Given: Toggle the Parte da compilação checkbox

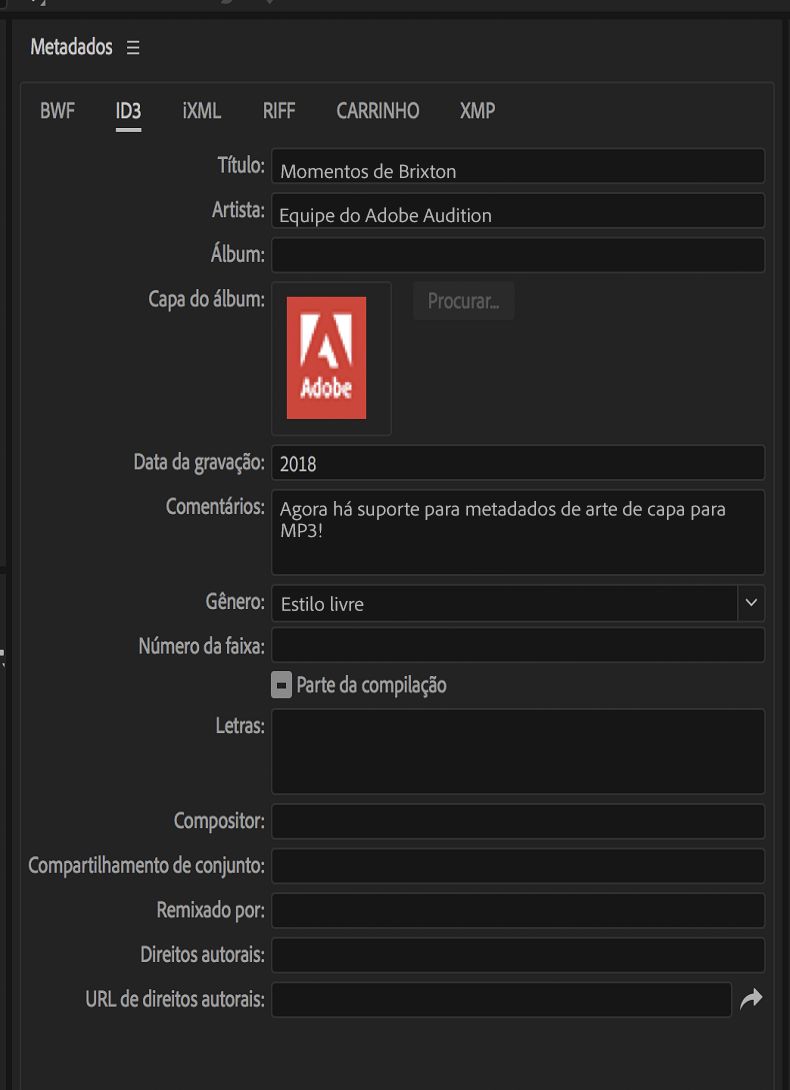Looking at the screenshot, I should coord(281,685).
